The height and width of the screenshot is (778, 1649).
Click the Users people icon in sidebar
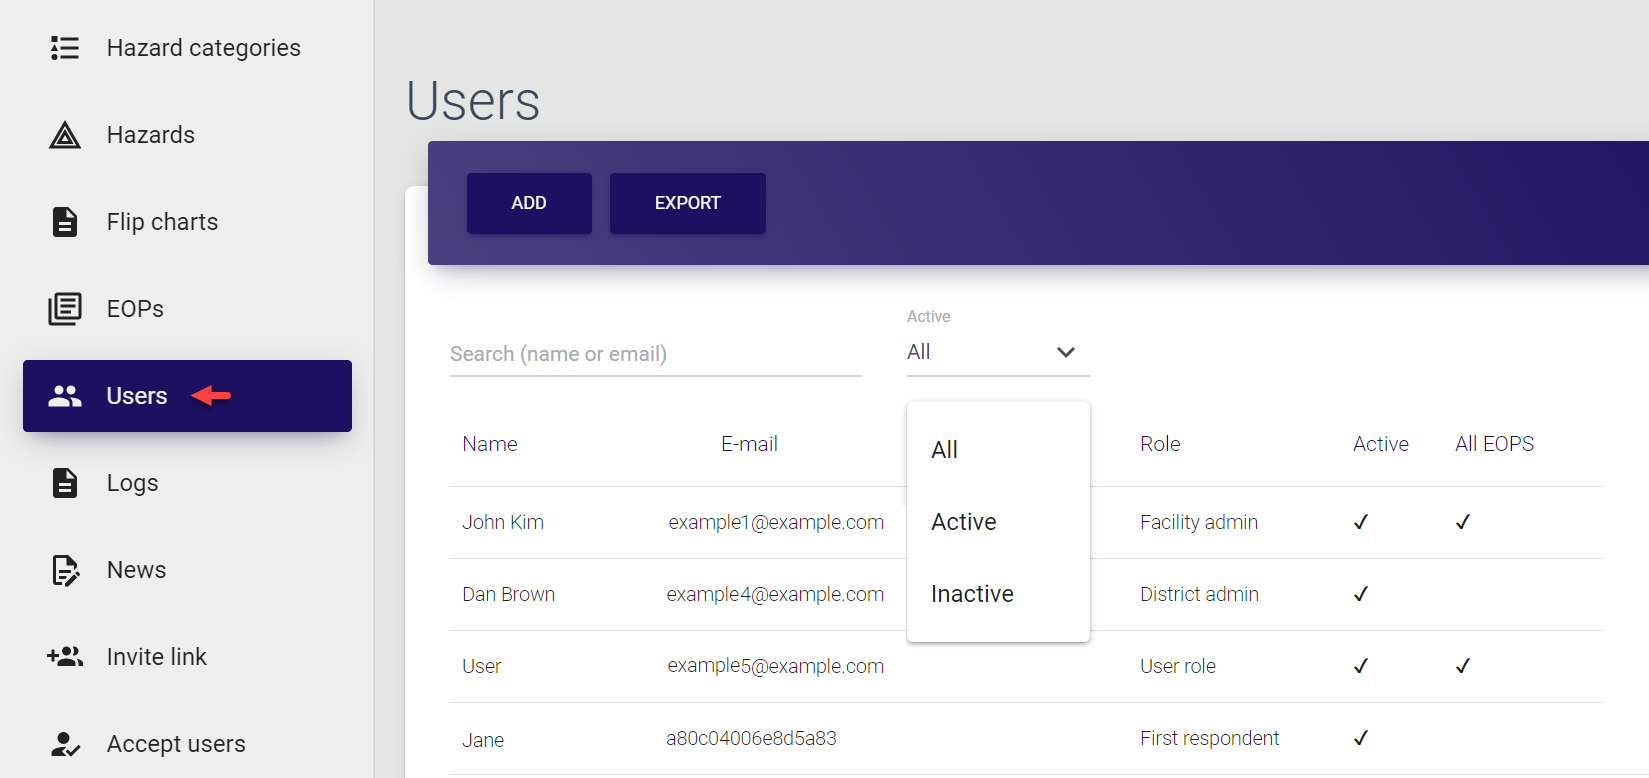(x=65, y=396)
